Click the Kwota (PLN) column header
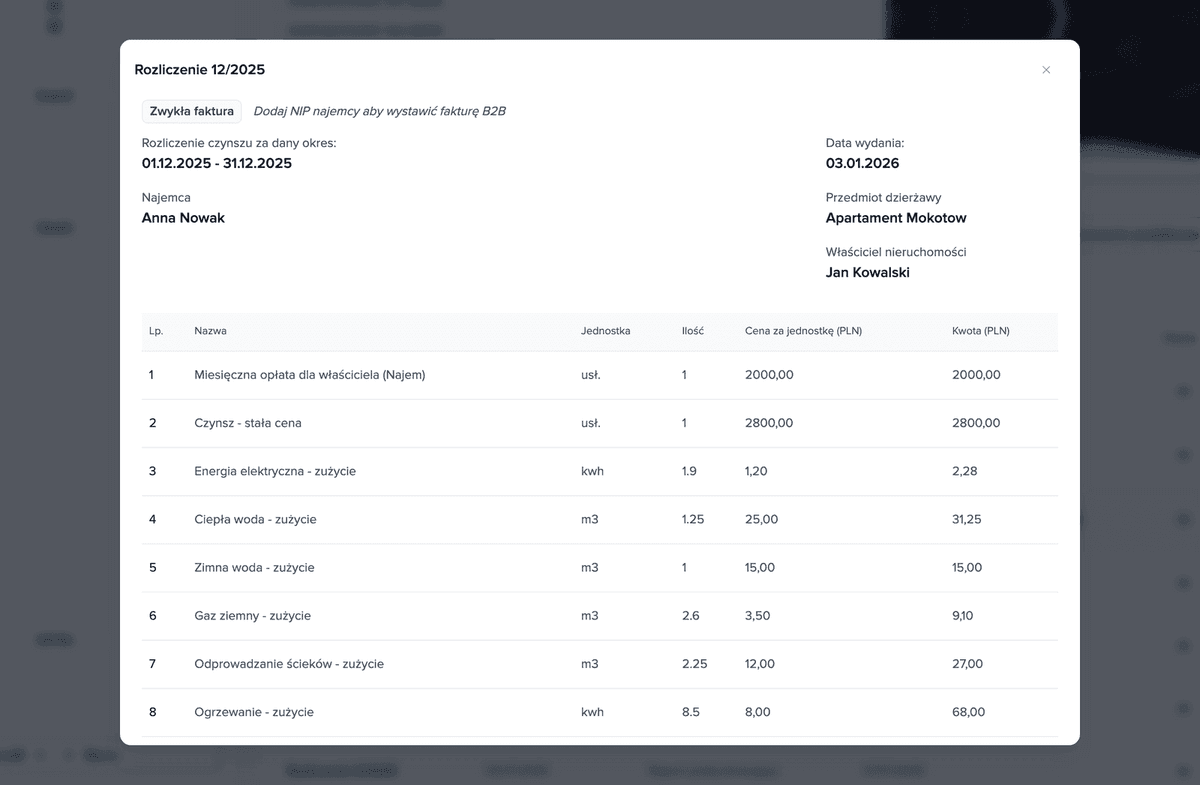Screen dimensions: 1200x785 (981, 331)
